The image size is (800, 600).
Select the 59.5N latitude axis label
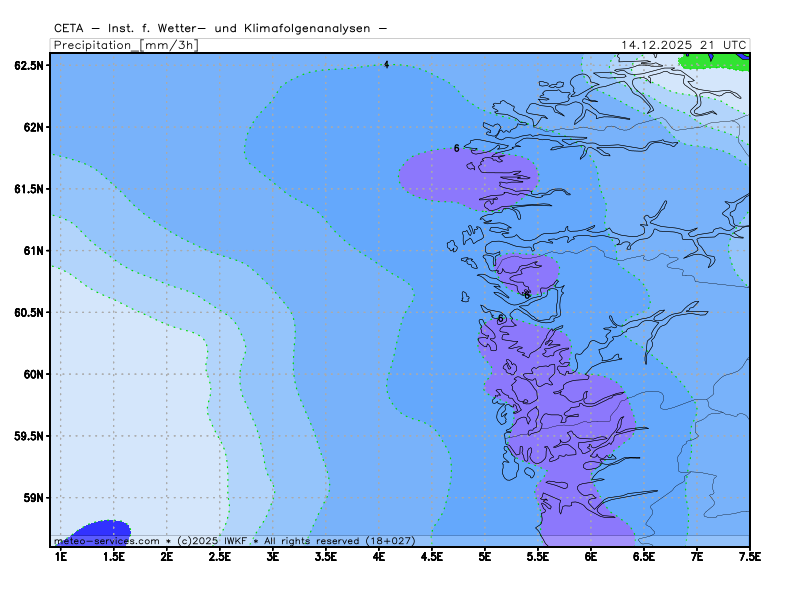click(29, 436)
